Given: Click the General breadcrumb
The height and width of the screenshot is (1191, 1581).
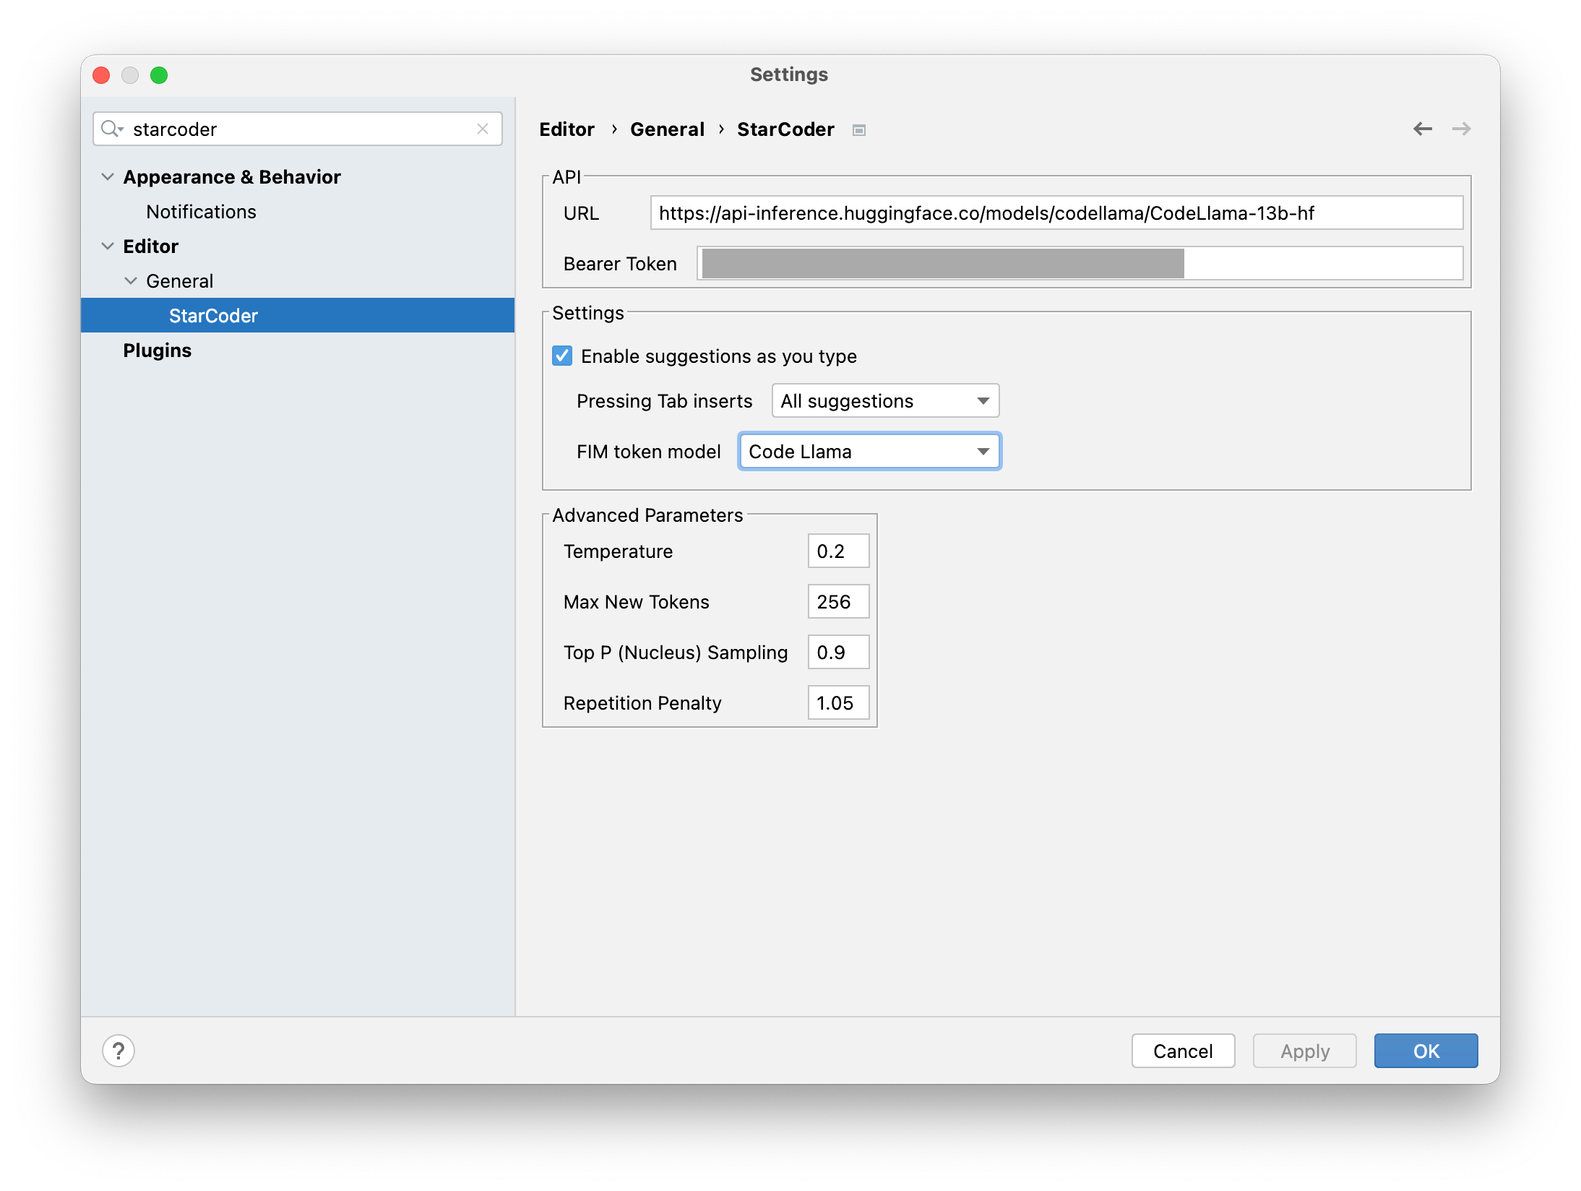Looking at the screenshot, I should [667, 129].
